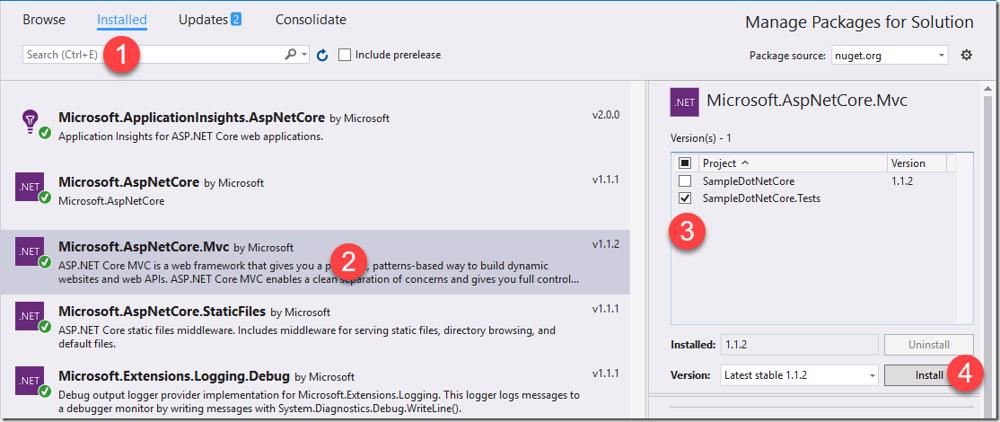Open package source settings gear
This screenshot has width=1000, height=422.
point(966,55)
